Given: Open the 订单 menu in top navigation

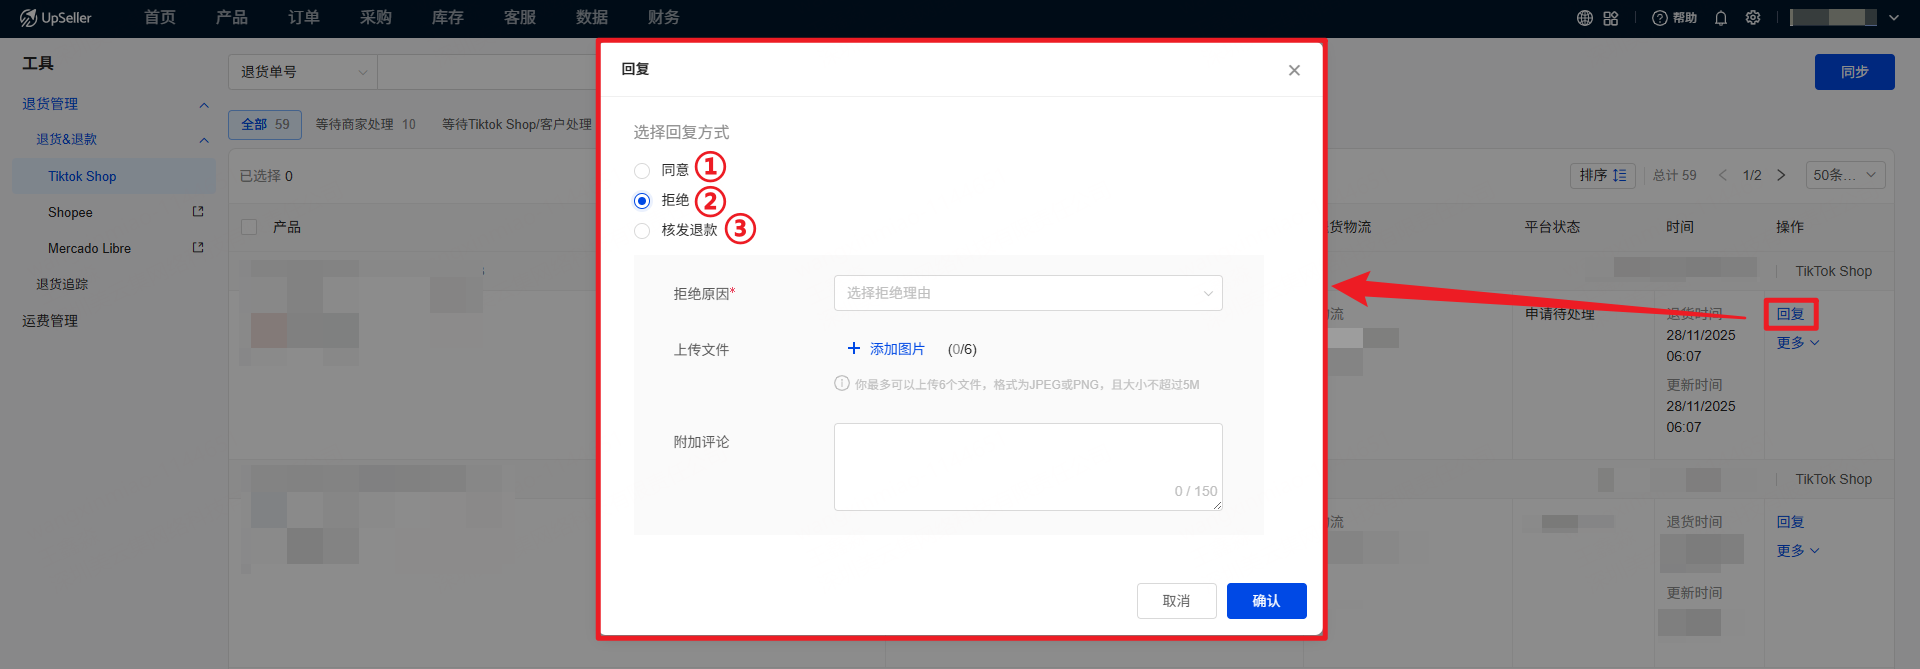Looking at the screenshot, I should tap(304, 18).
